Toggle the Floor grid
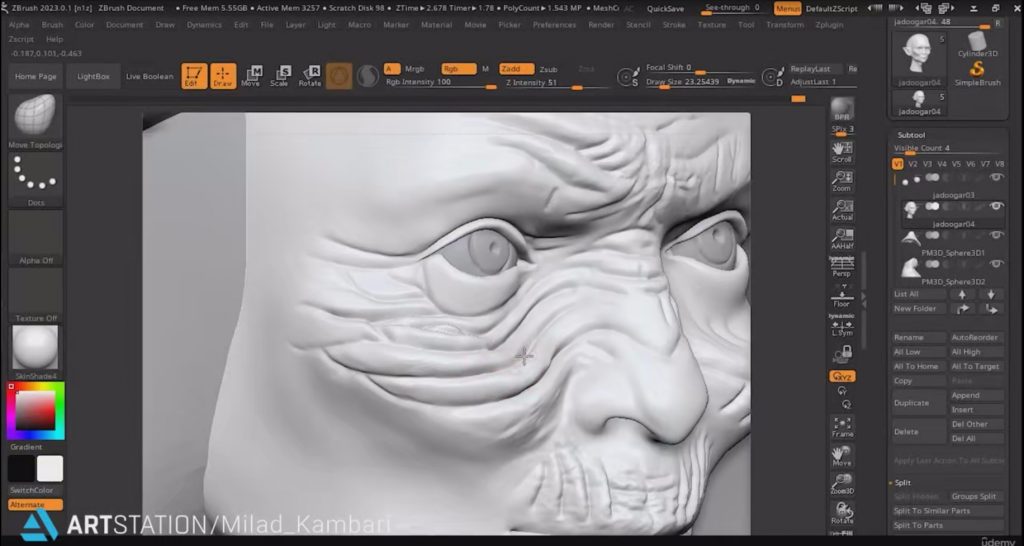Screen dimensions: 1024x546 tap(842, 296)
